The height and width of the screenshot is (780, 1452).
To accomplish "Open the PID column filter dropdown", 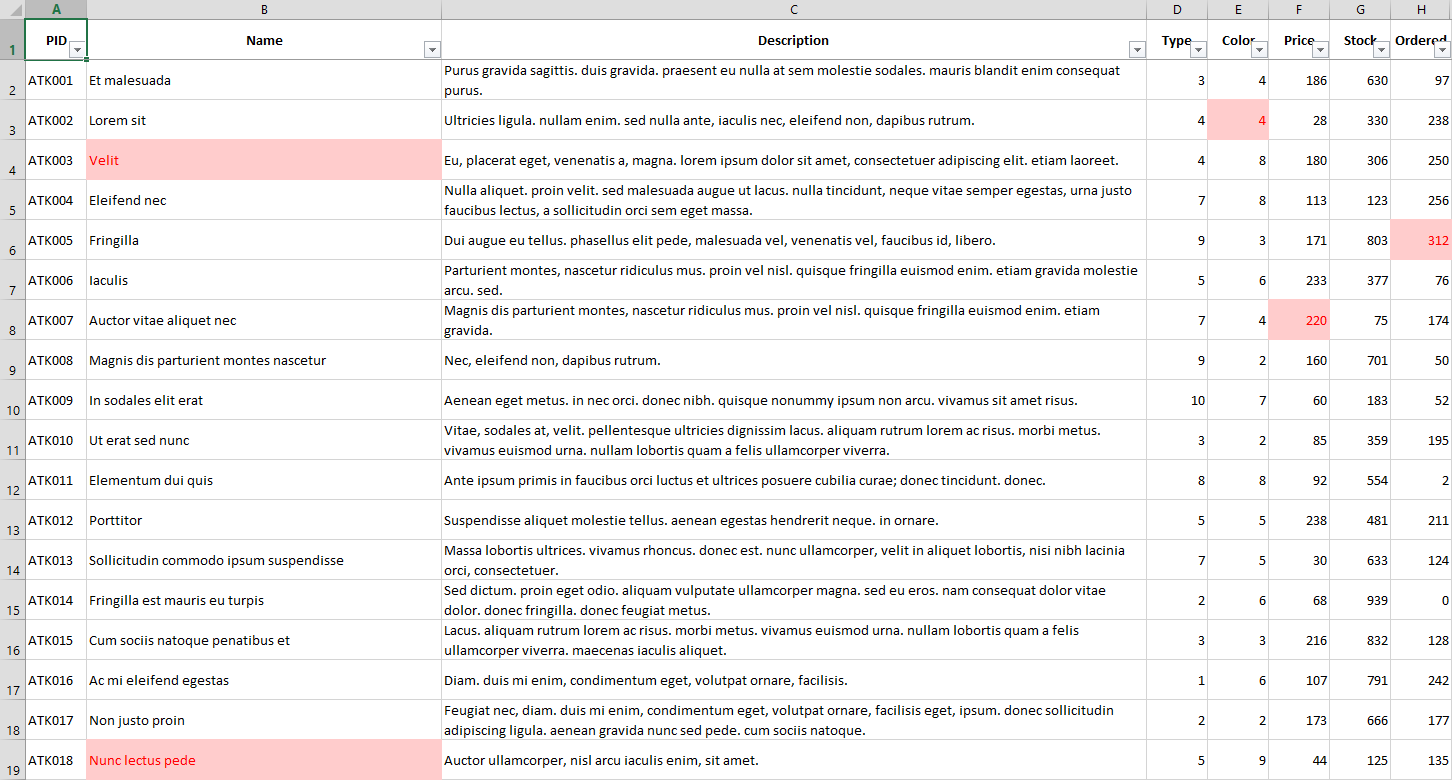I will (x=77, y=50).
